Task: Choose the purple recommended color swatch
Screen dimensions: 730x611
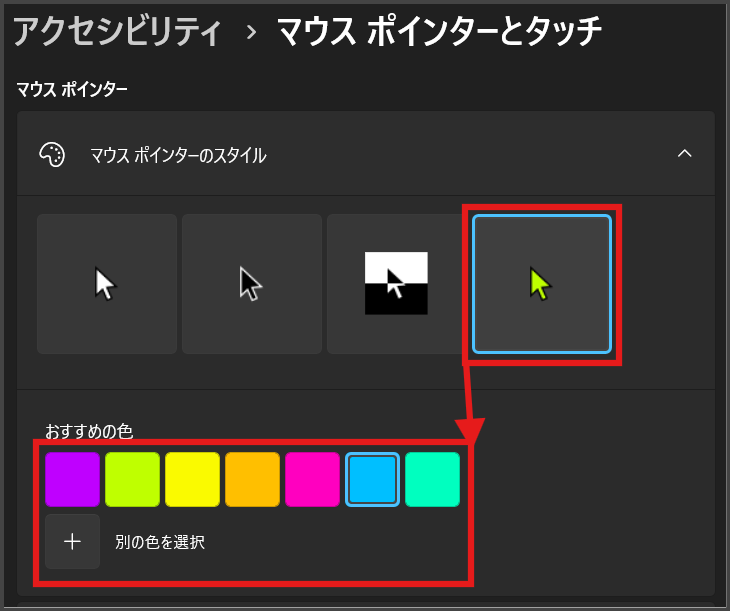Action: click(72, 480)
